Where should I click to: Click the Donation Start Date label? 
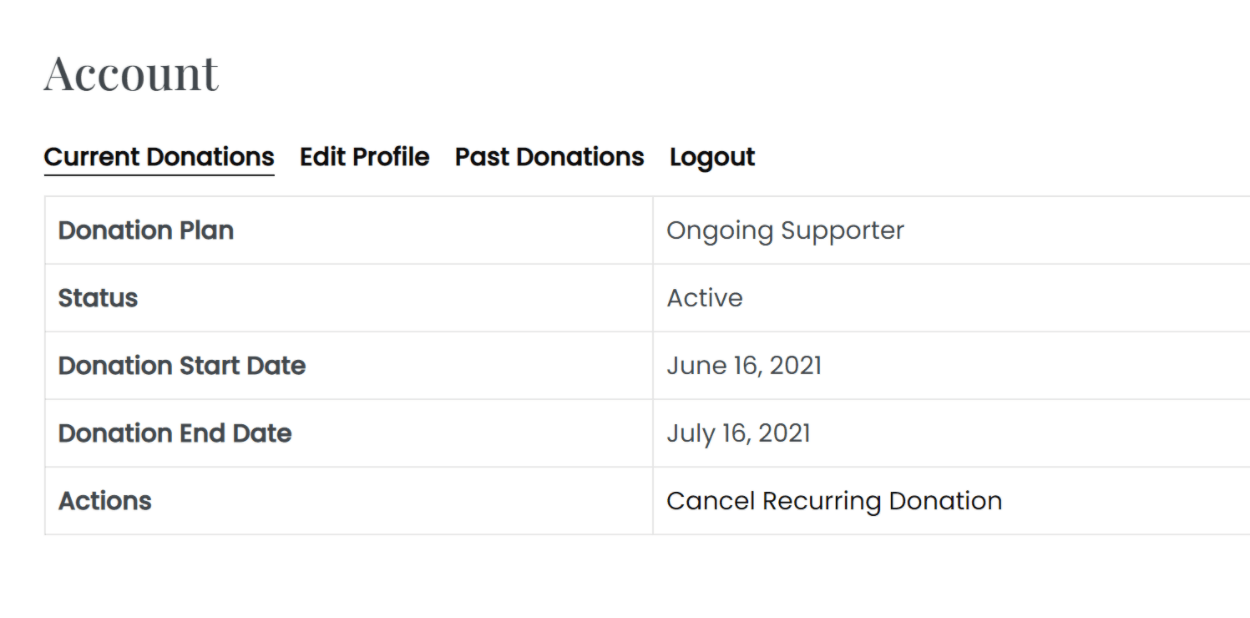coord(181,365)
